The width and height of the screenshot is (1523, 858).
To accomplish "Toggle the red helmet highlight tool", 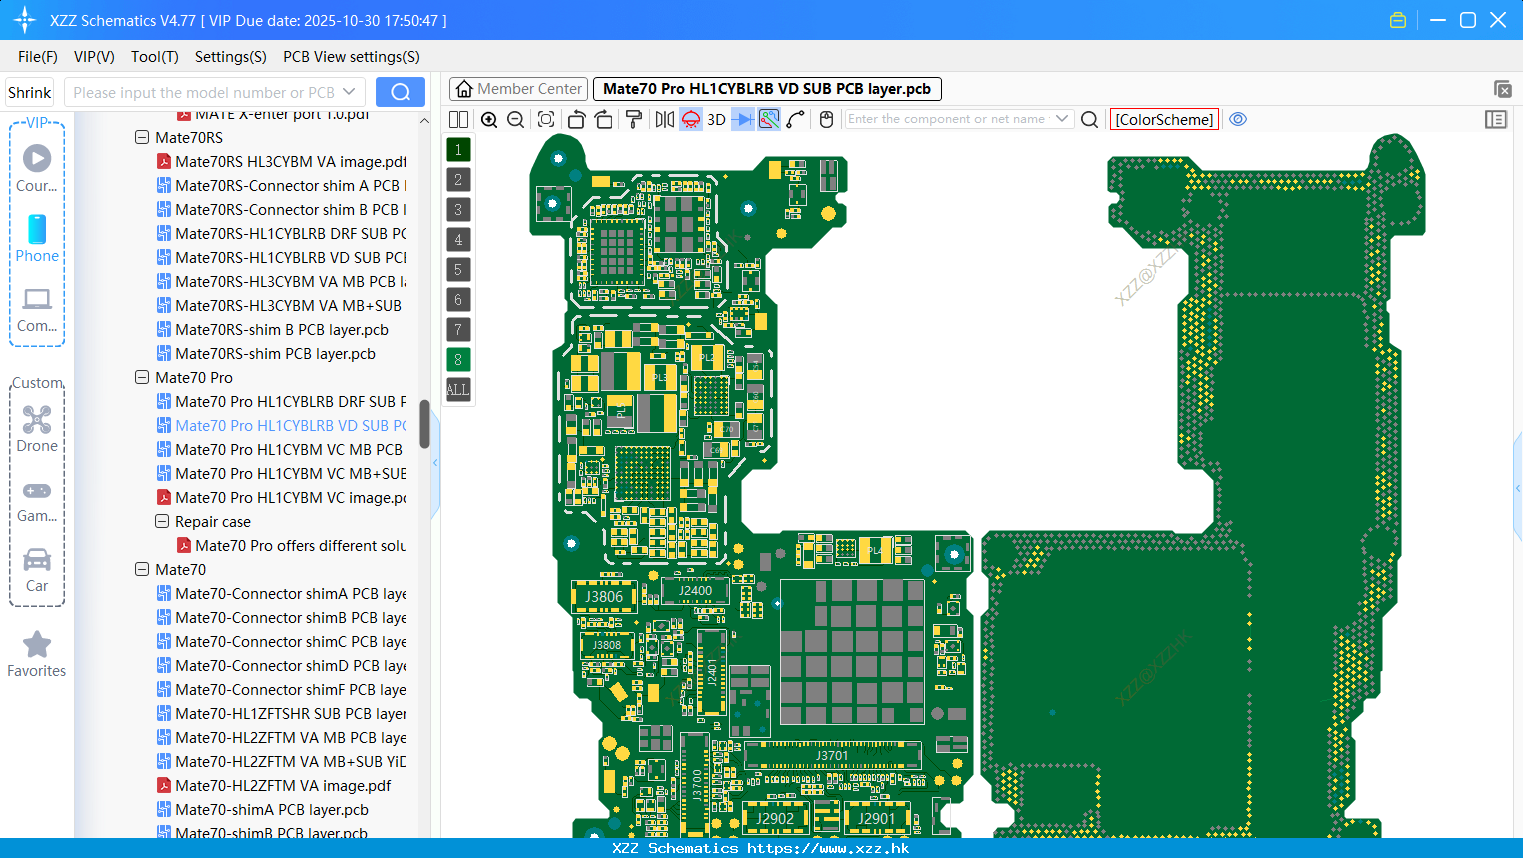I will (x=691, y=119).
